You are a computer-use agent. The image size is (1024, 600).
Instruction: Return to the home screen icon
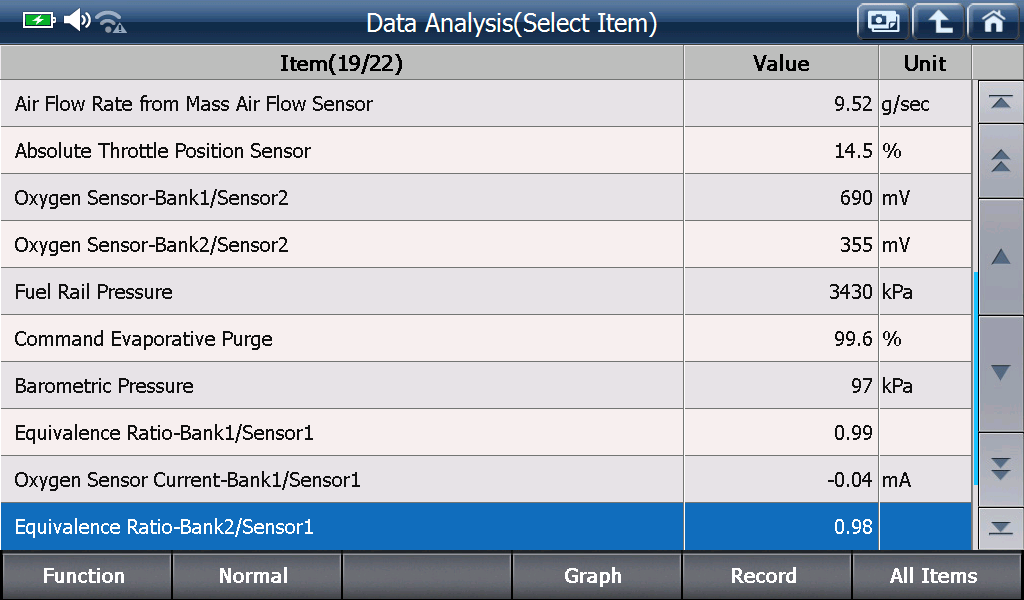click(993, 22)
